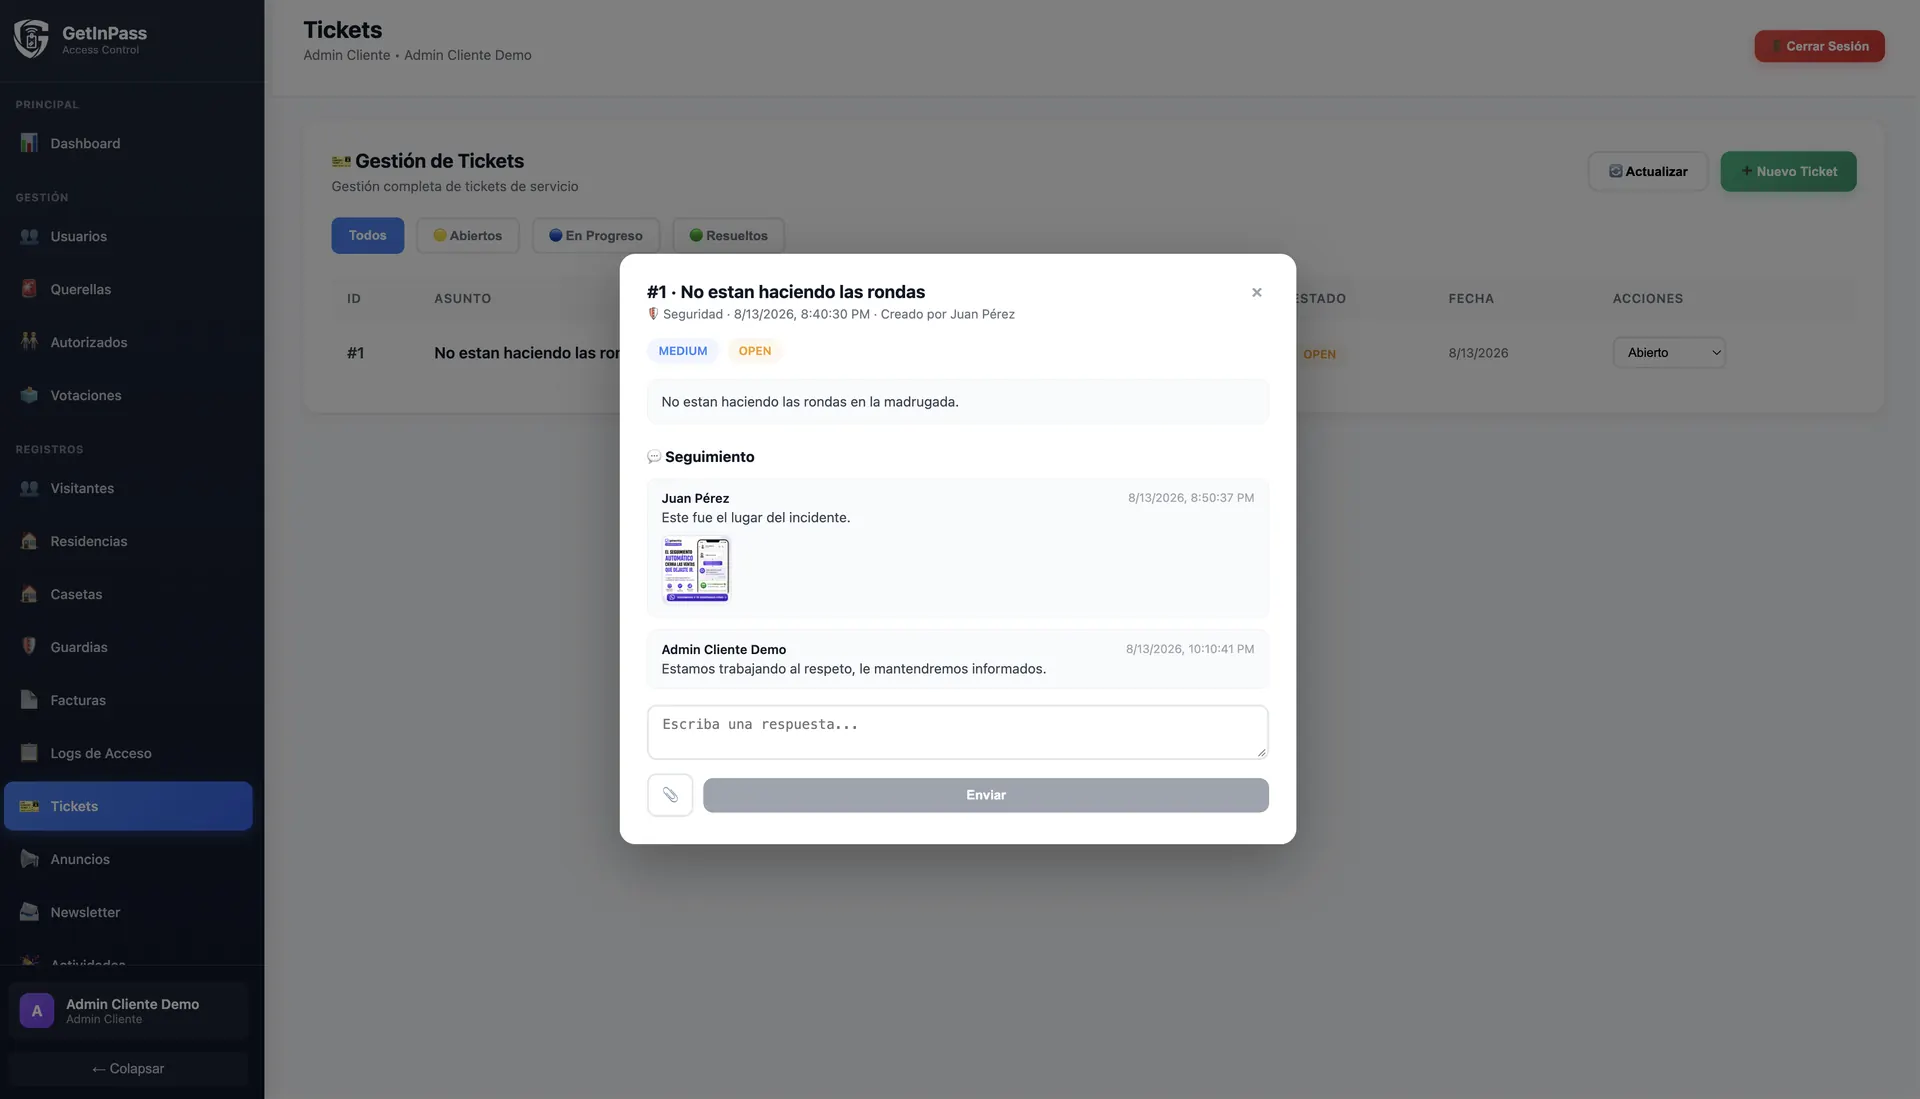This screenshot has height=1099, width=1920.
Task: Click the Cerrar Sesión button
Action: point(1819,46)
